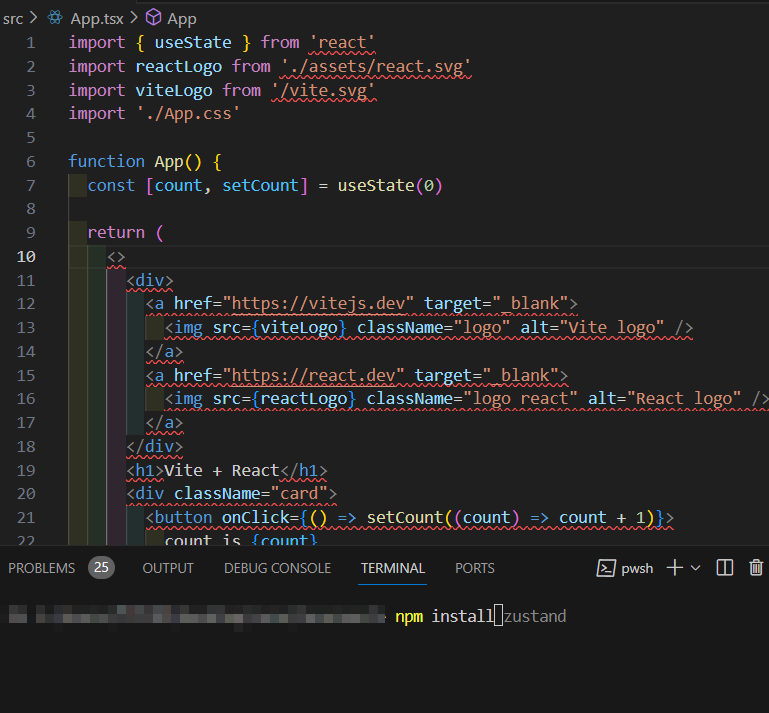Click className="card" on line 20
The height and width of the screenshot is (713, 769).
pyautogui.click(x=251, y=494)
